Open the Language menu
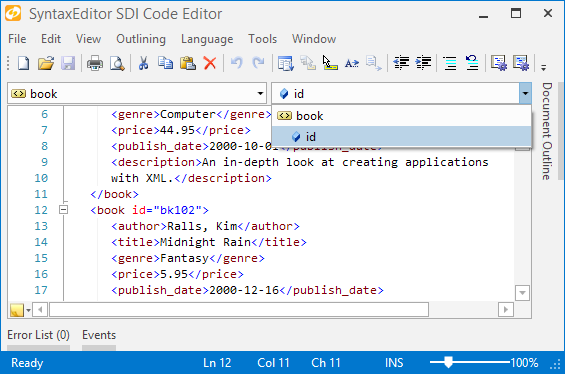 pos(207,39)
